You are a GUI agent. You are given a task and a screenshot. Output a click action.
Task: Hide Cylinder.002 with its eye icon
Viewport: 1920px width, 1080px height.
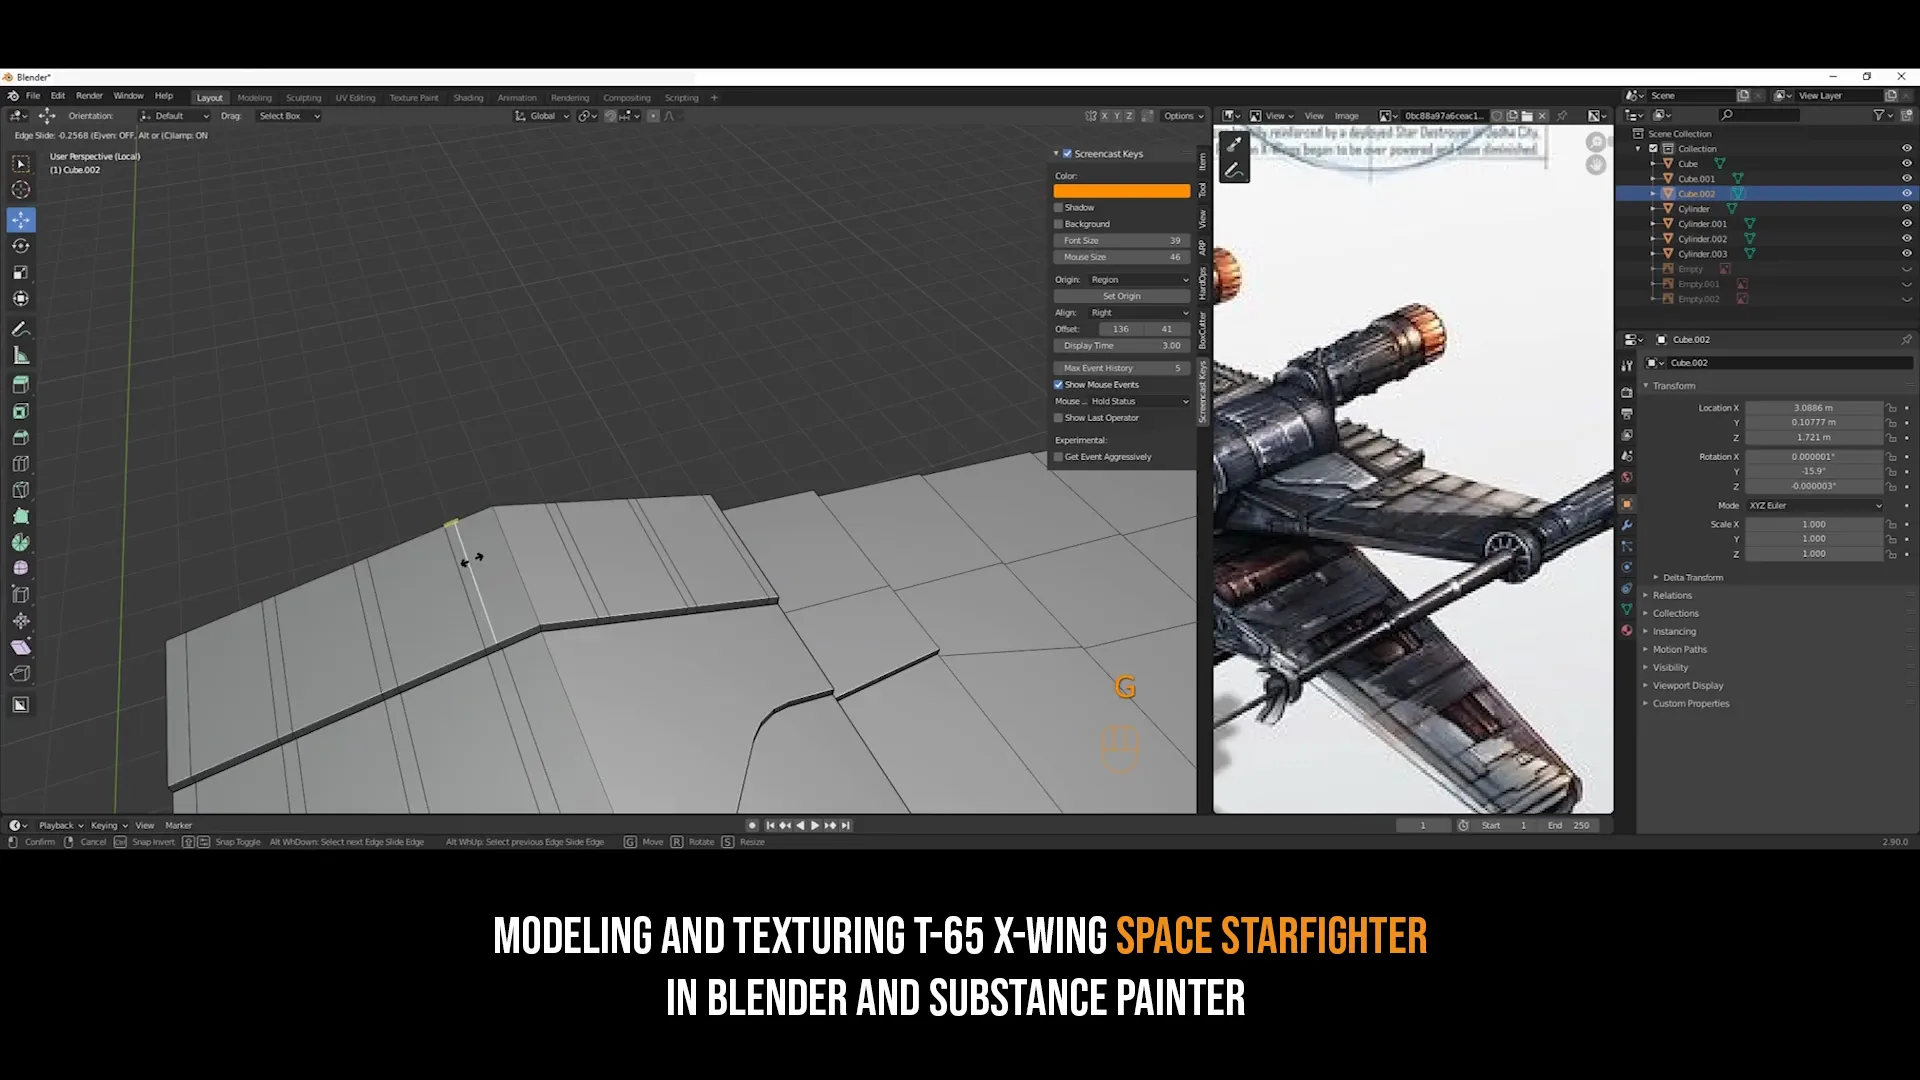click(1906, 239)
